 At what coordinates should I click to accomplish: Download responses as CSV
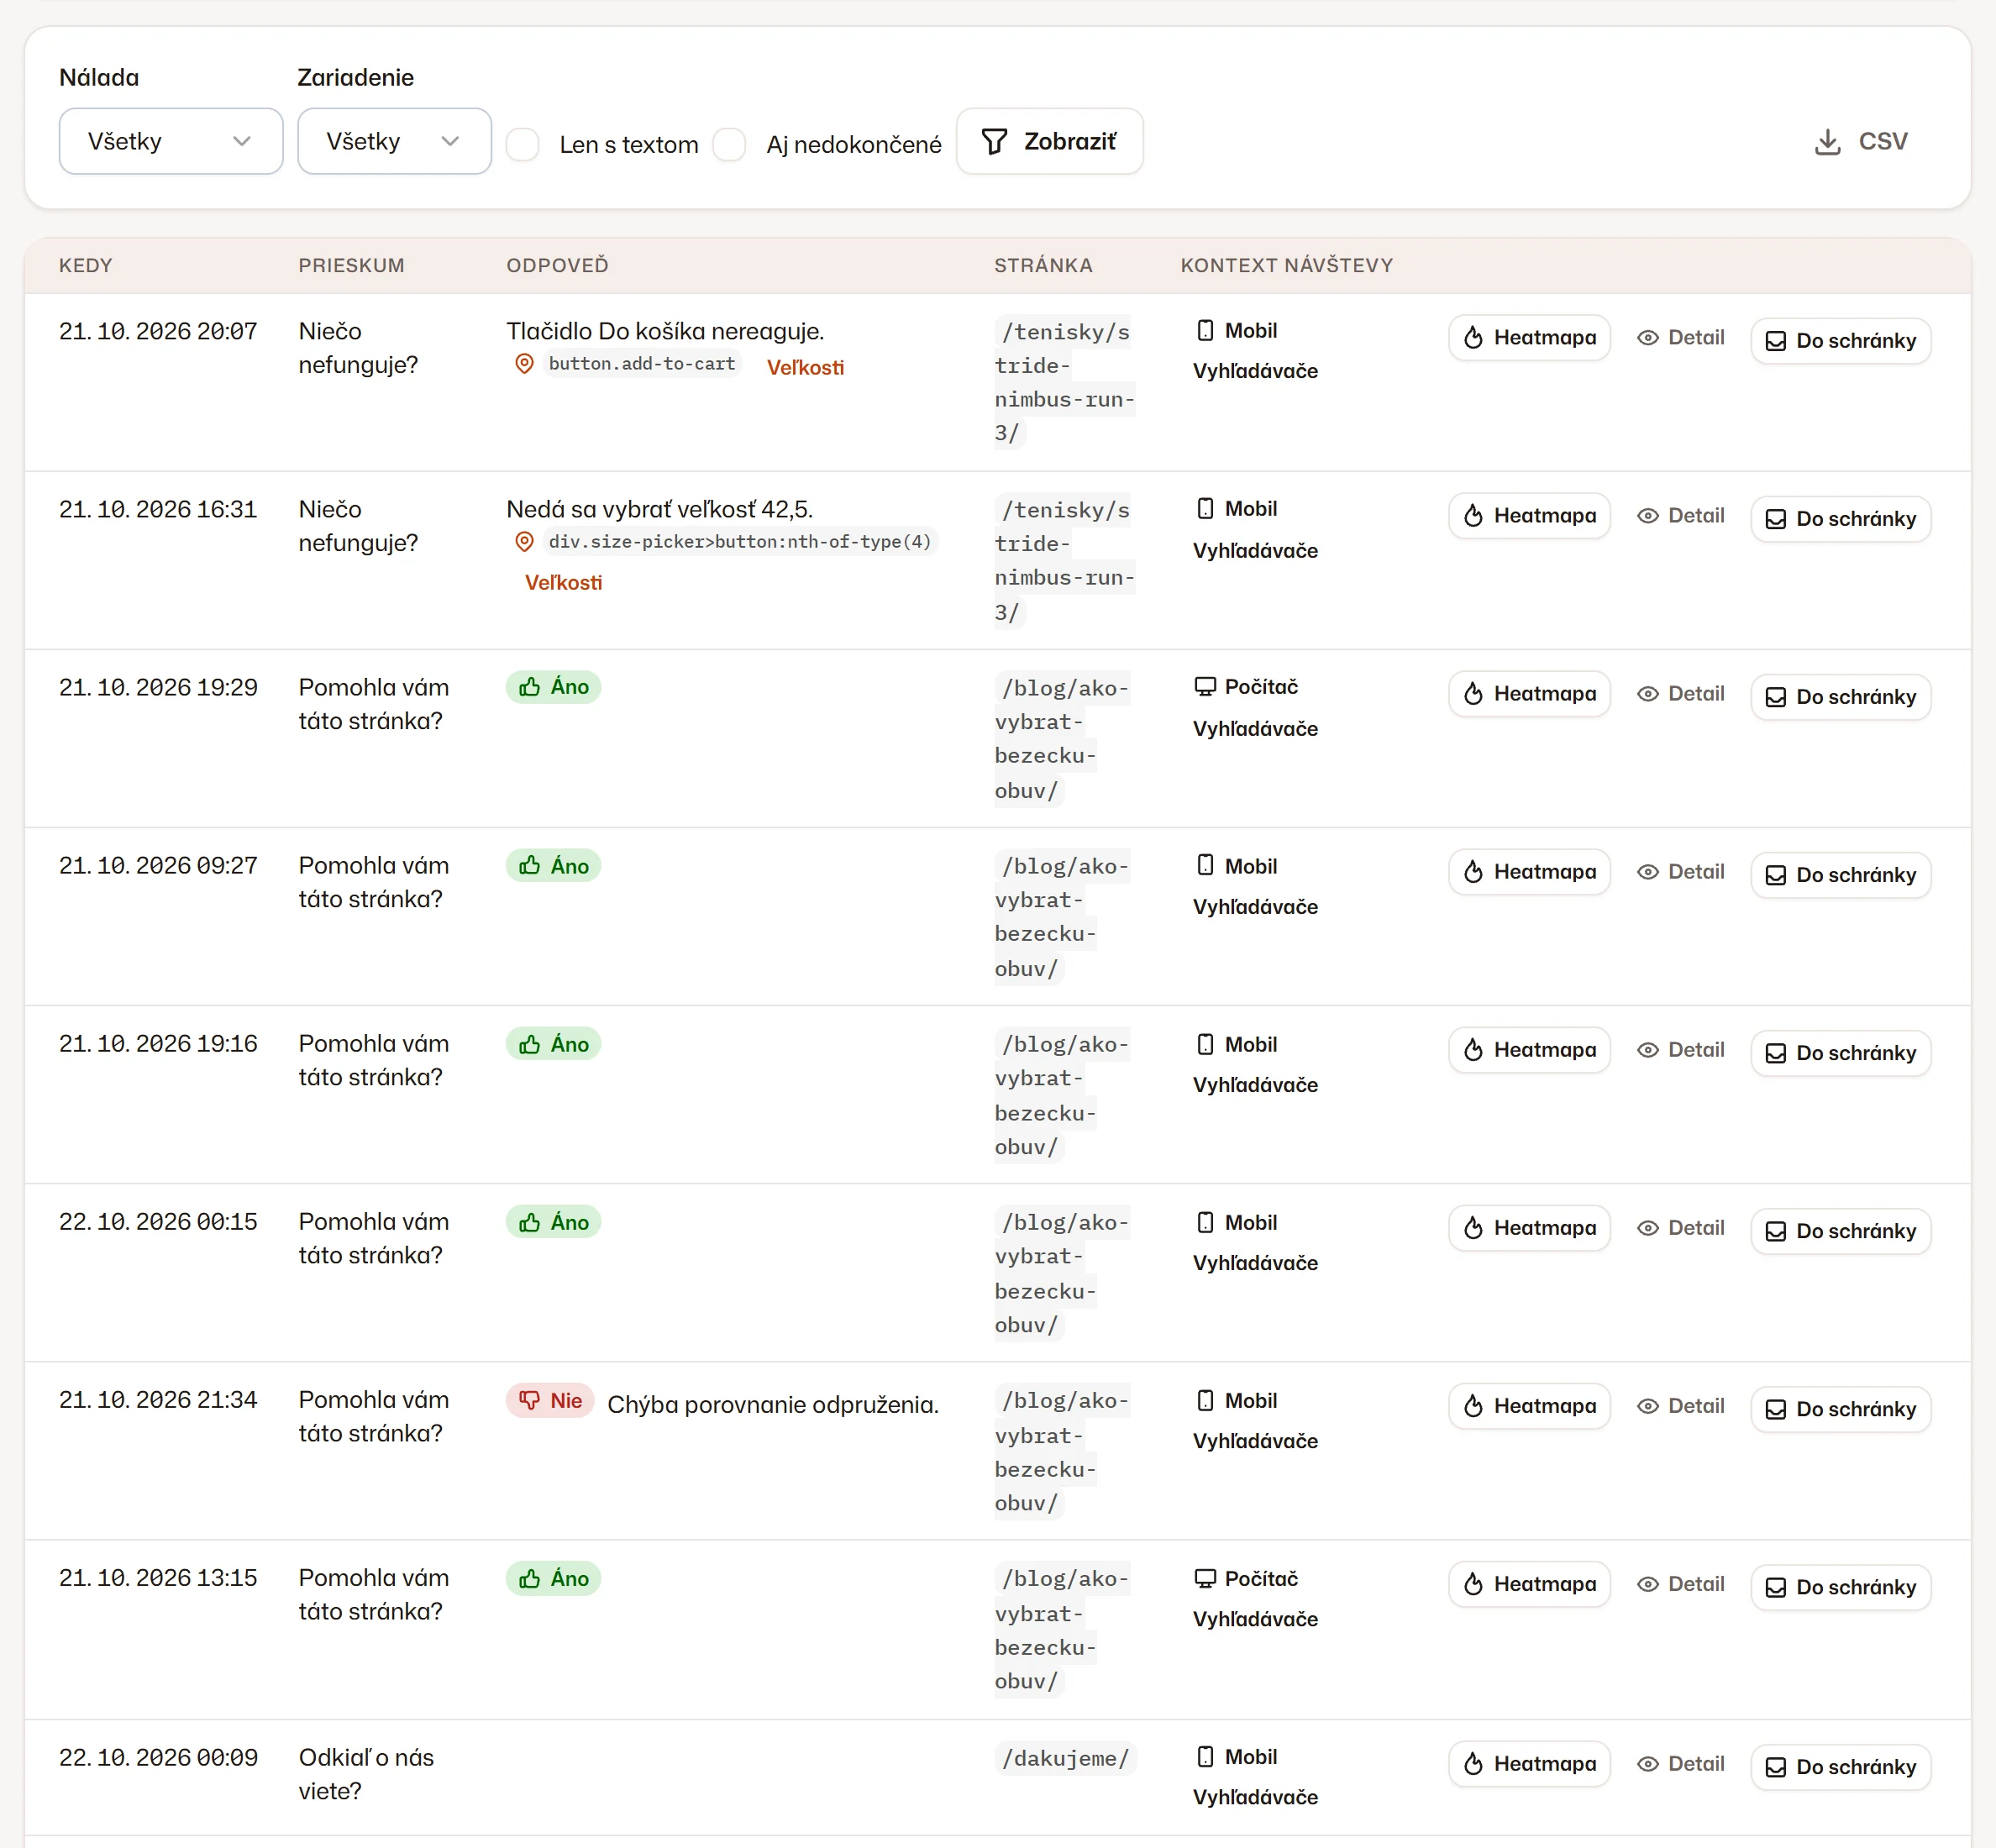pyautogui.click(x=1860, y=141)
